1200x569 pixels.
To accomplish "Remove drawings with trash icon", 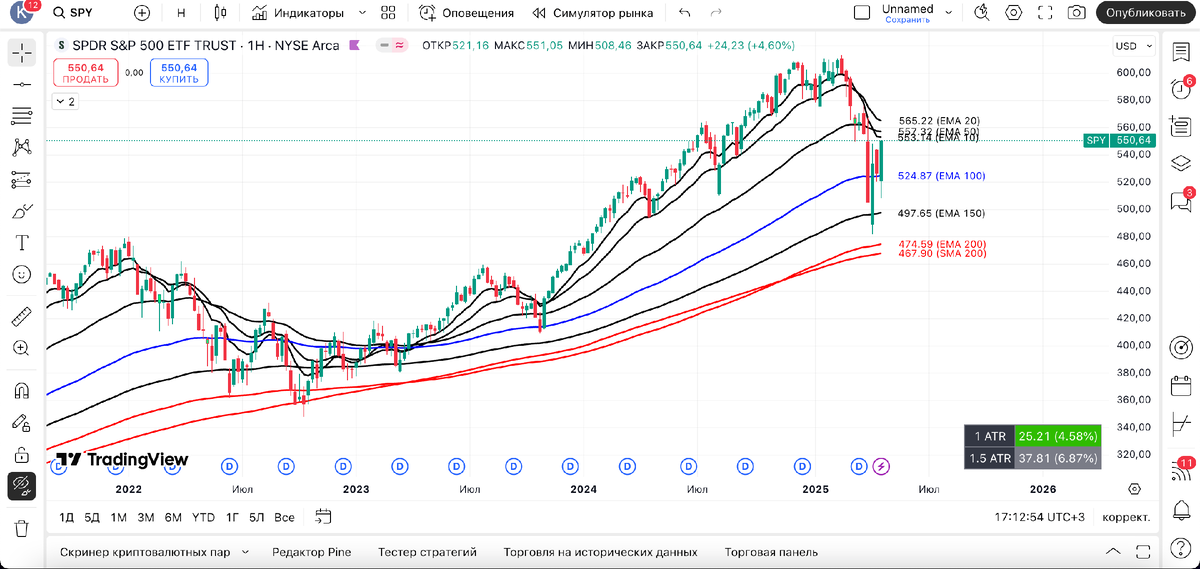I will (22, 529).
